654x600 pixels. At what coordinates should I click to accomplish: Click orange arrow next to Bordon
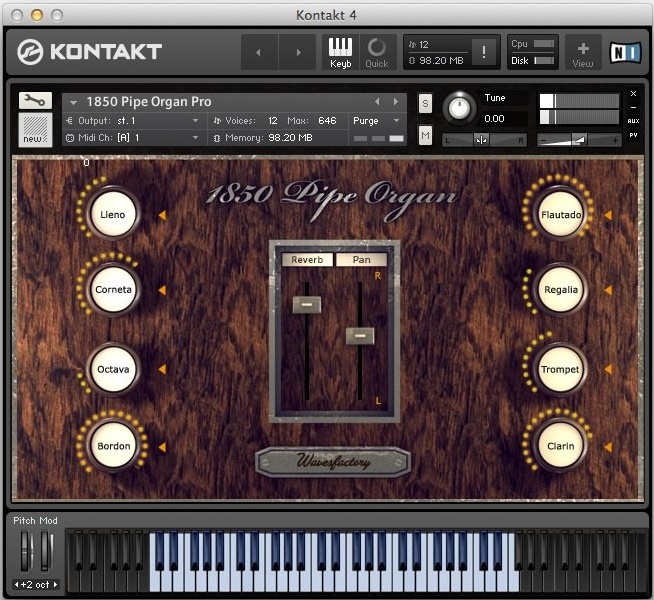162,447
